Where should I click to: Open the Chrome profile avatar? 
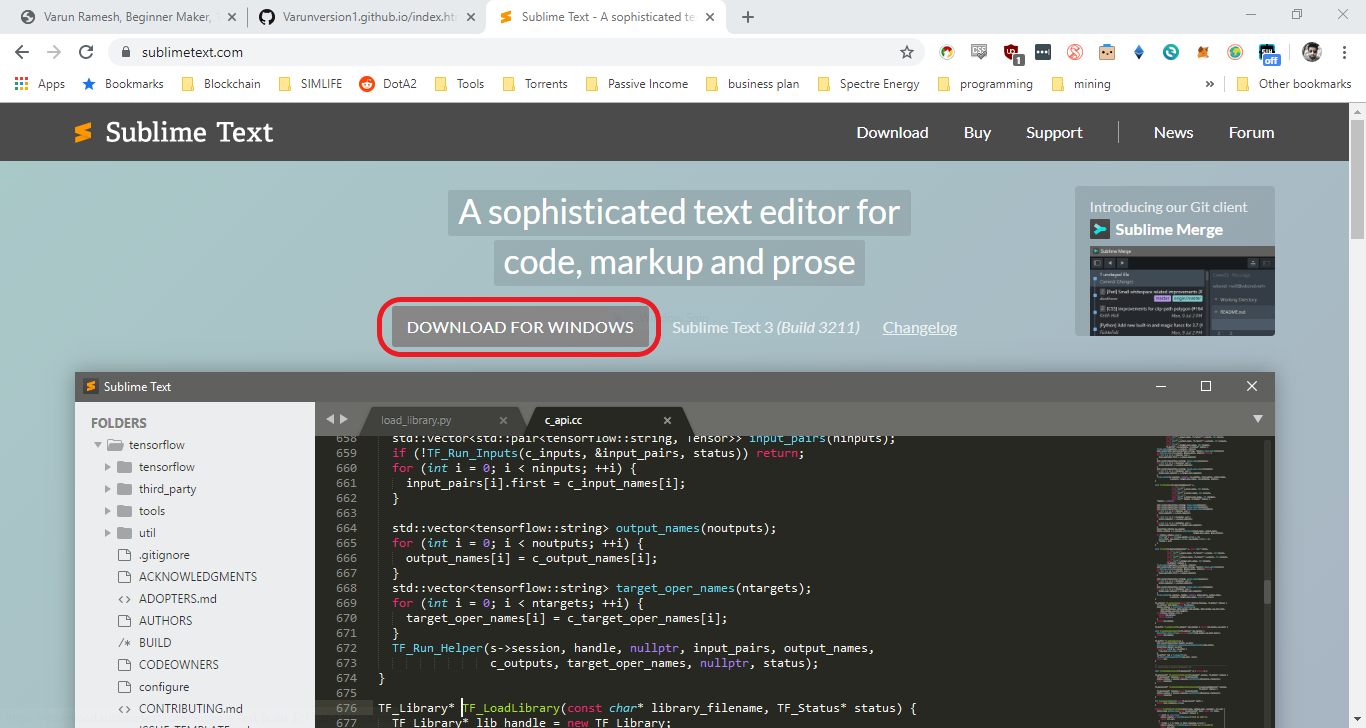(1311, 52)
